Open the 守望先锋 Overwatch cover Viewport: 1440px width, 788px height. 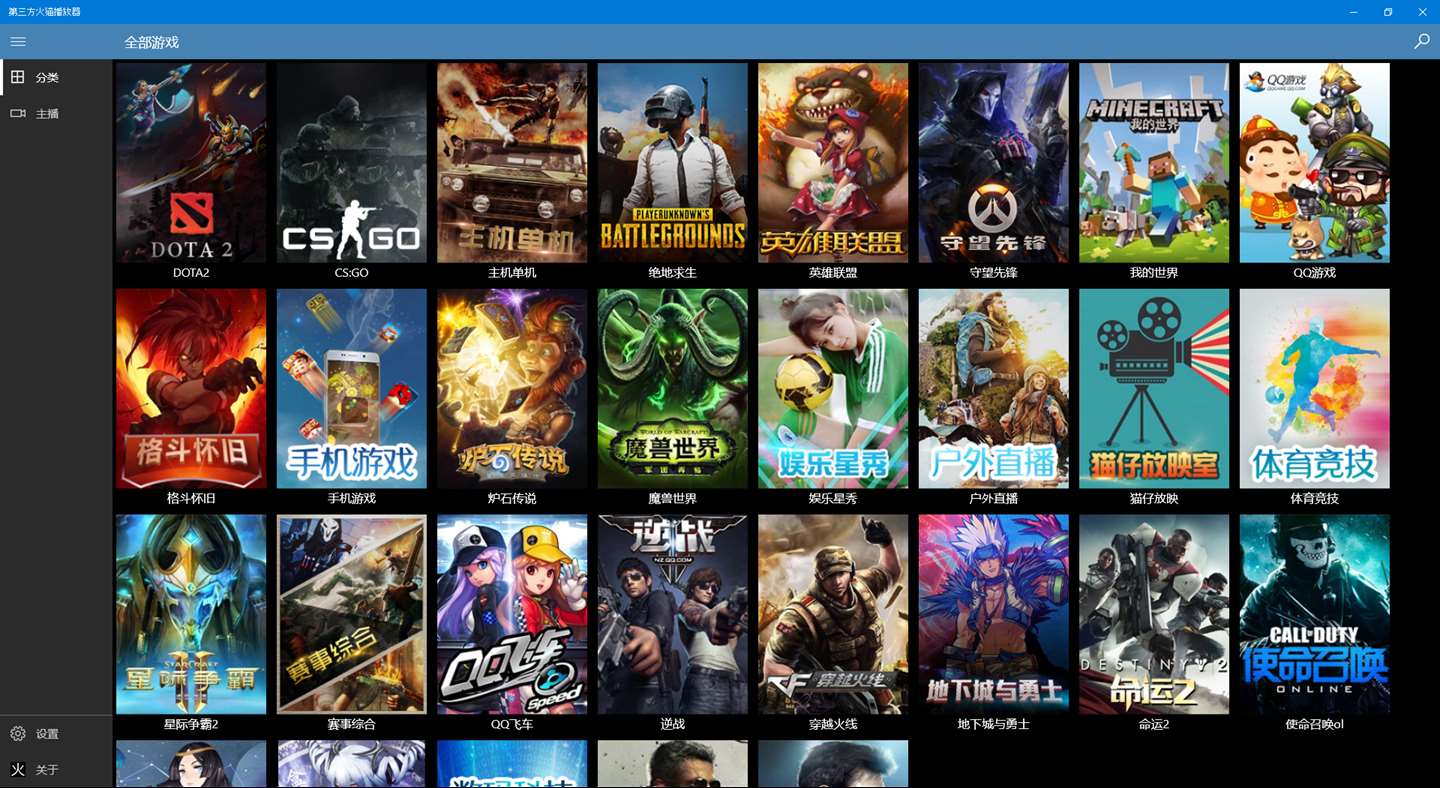[994, 163]
